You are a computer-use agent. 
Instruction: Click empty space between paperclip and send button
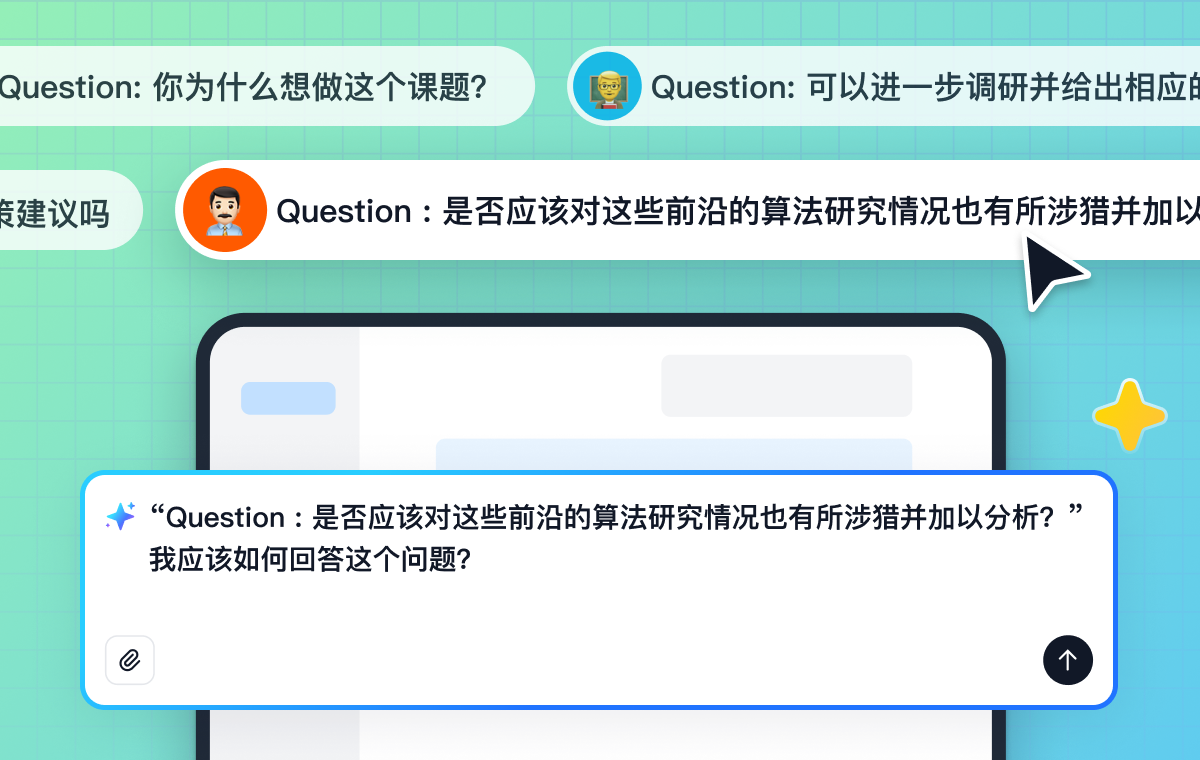click(600, 660)
